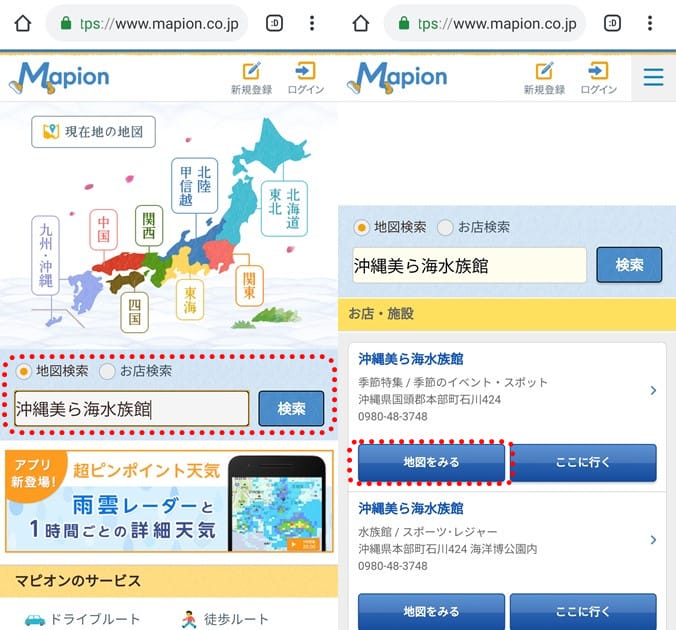
Task: Click Mapion logo on right page
Action: (397, 78)
